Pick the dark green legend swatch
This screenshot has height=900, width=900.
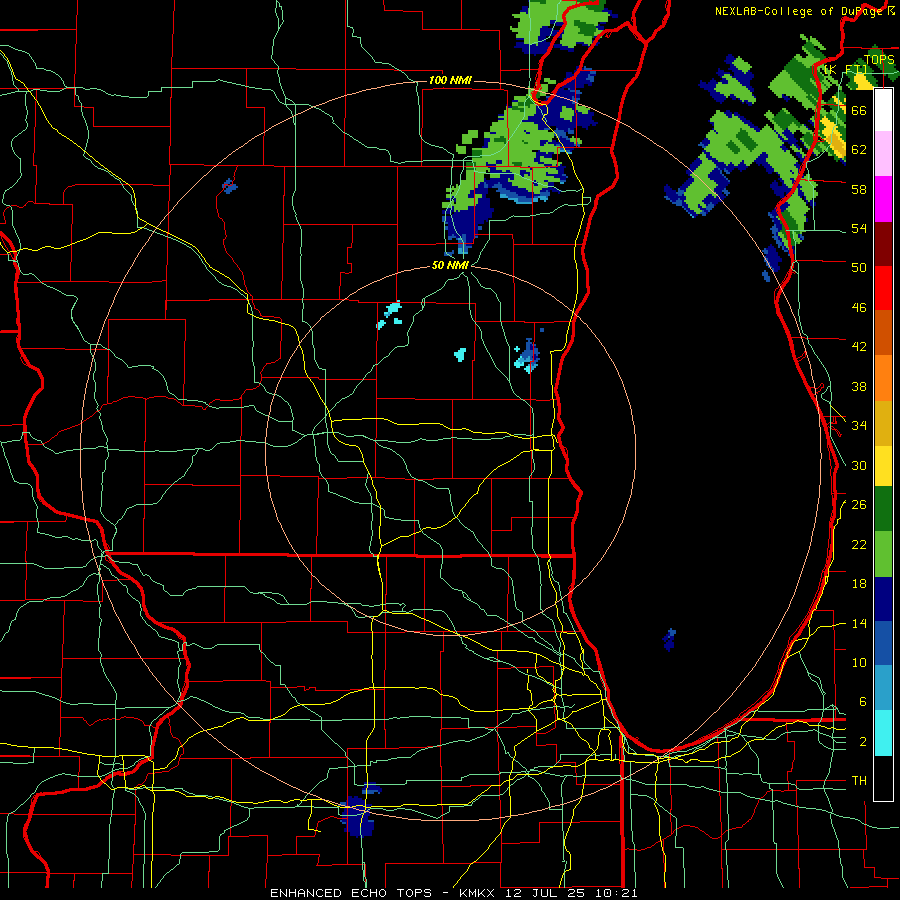pos(883,509)
